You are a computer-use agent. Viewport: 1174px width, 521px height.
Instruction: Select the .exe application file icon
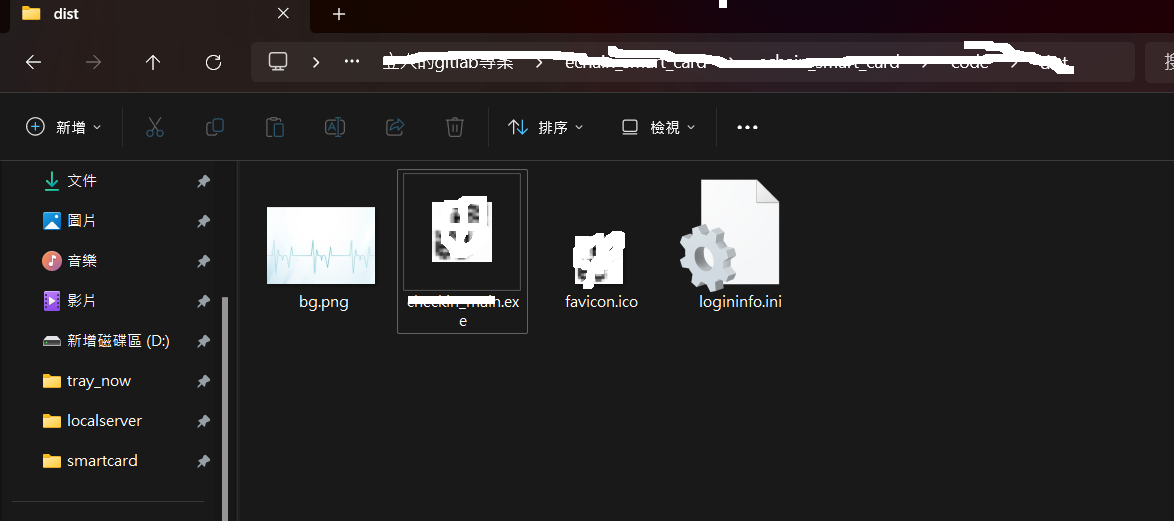tap(462, 231)
